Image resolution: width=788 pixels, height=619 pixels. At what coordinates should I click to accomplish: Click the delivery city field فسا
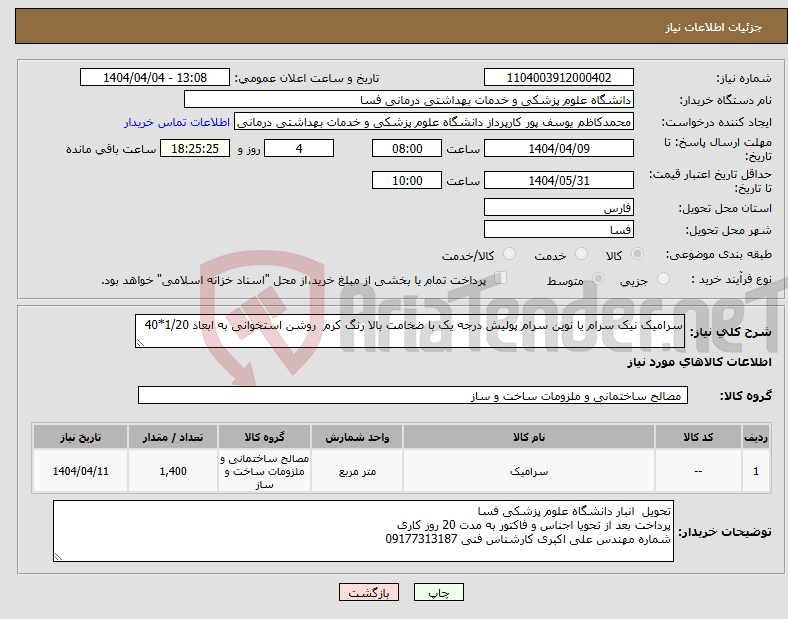click(x=559, y=230)
